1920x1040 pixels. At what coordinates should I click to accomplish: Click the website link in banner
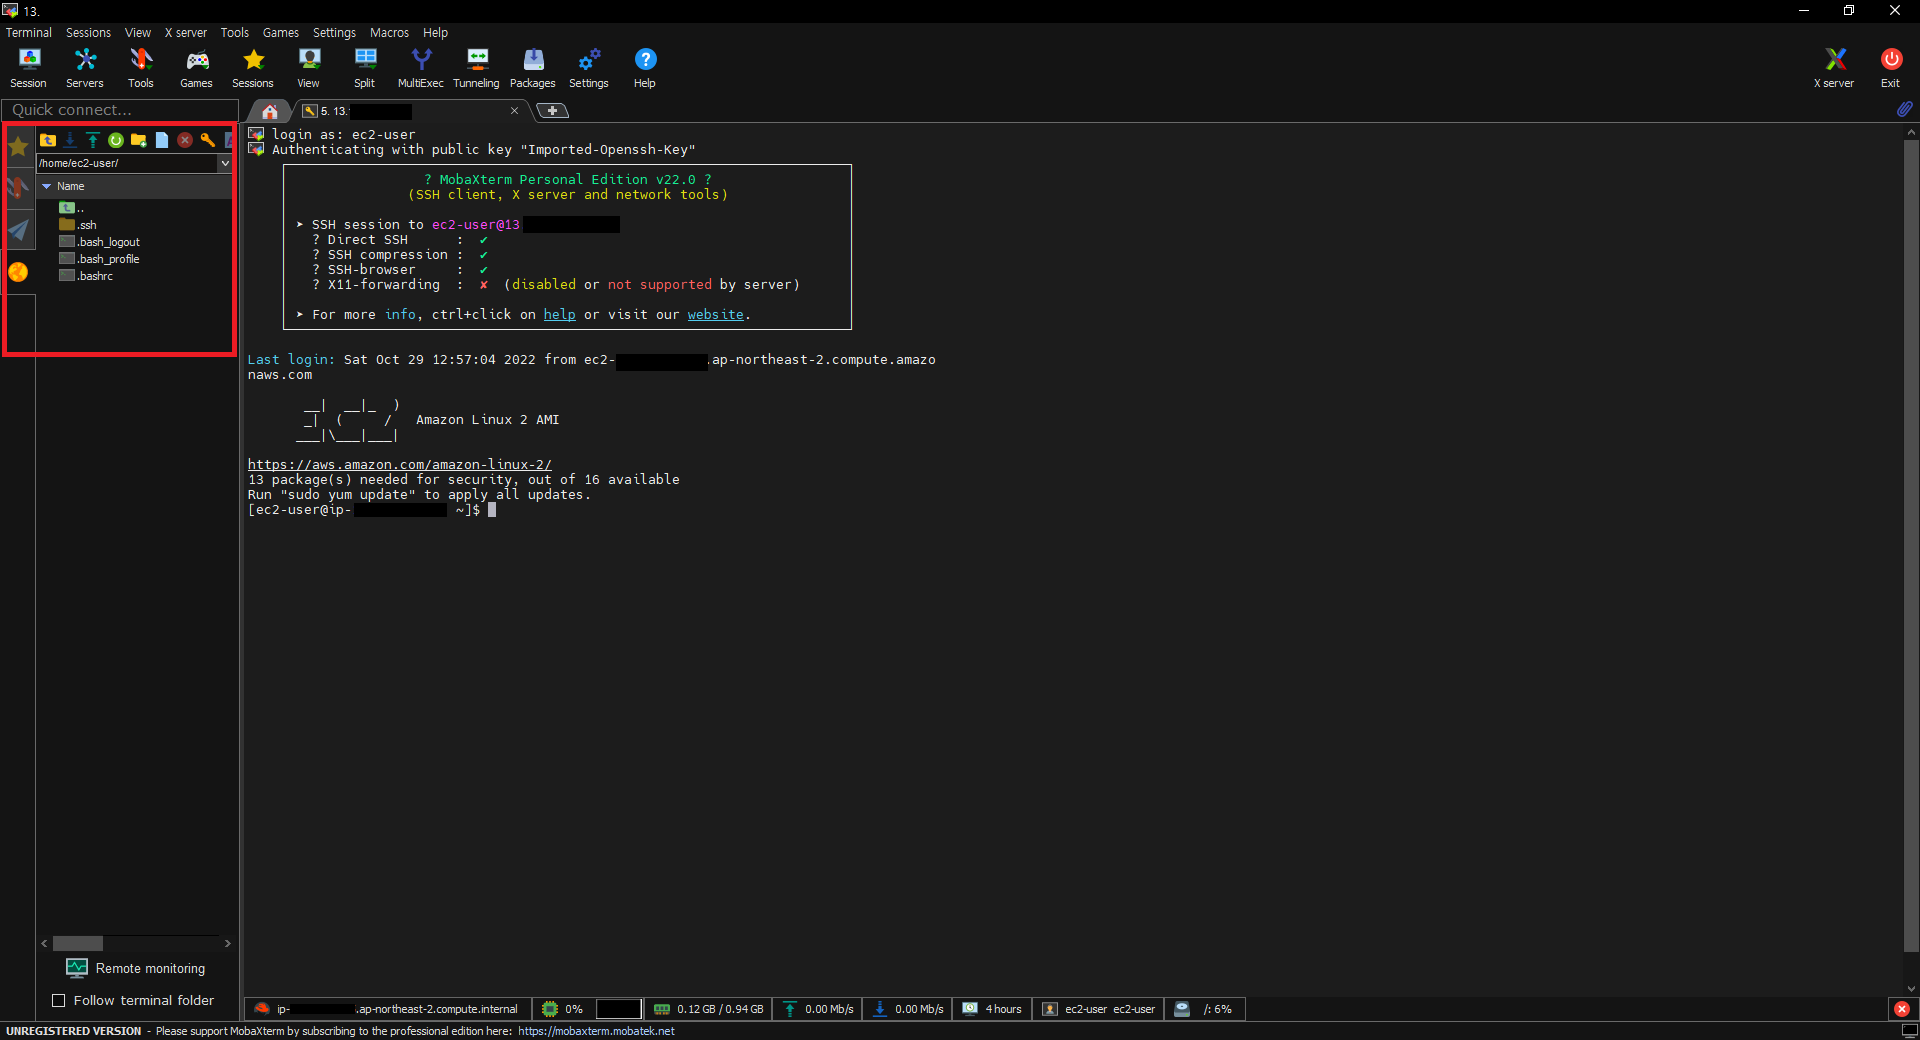pos(715,314)
